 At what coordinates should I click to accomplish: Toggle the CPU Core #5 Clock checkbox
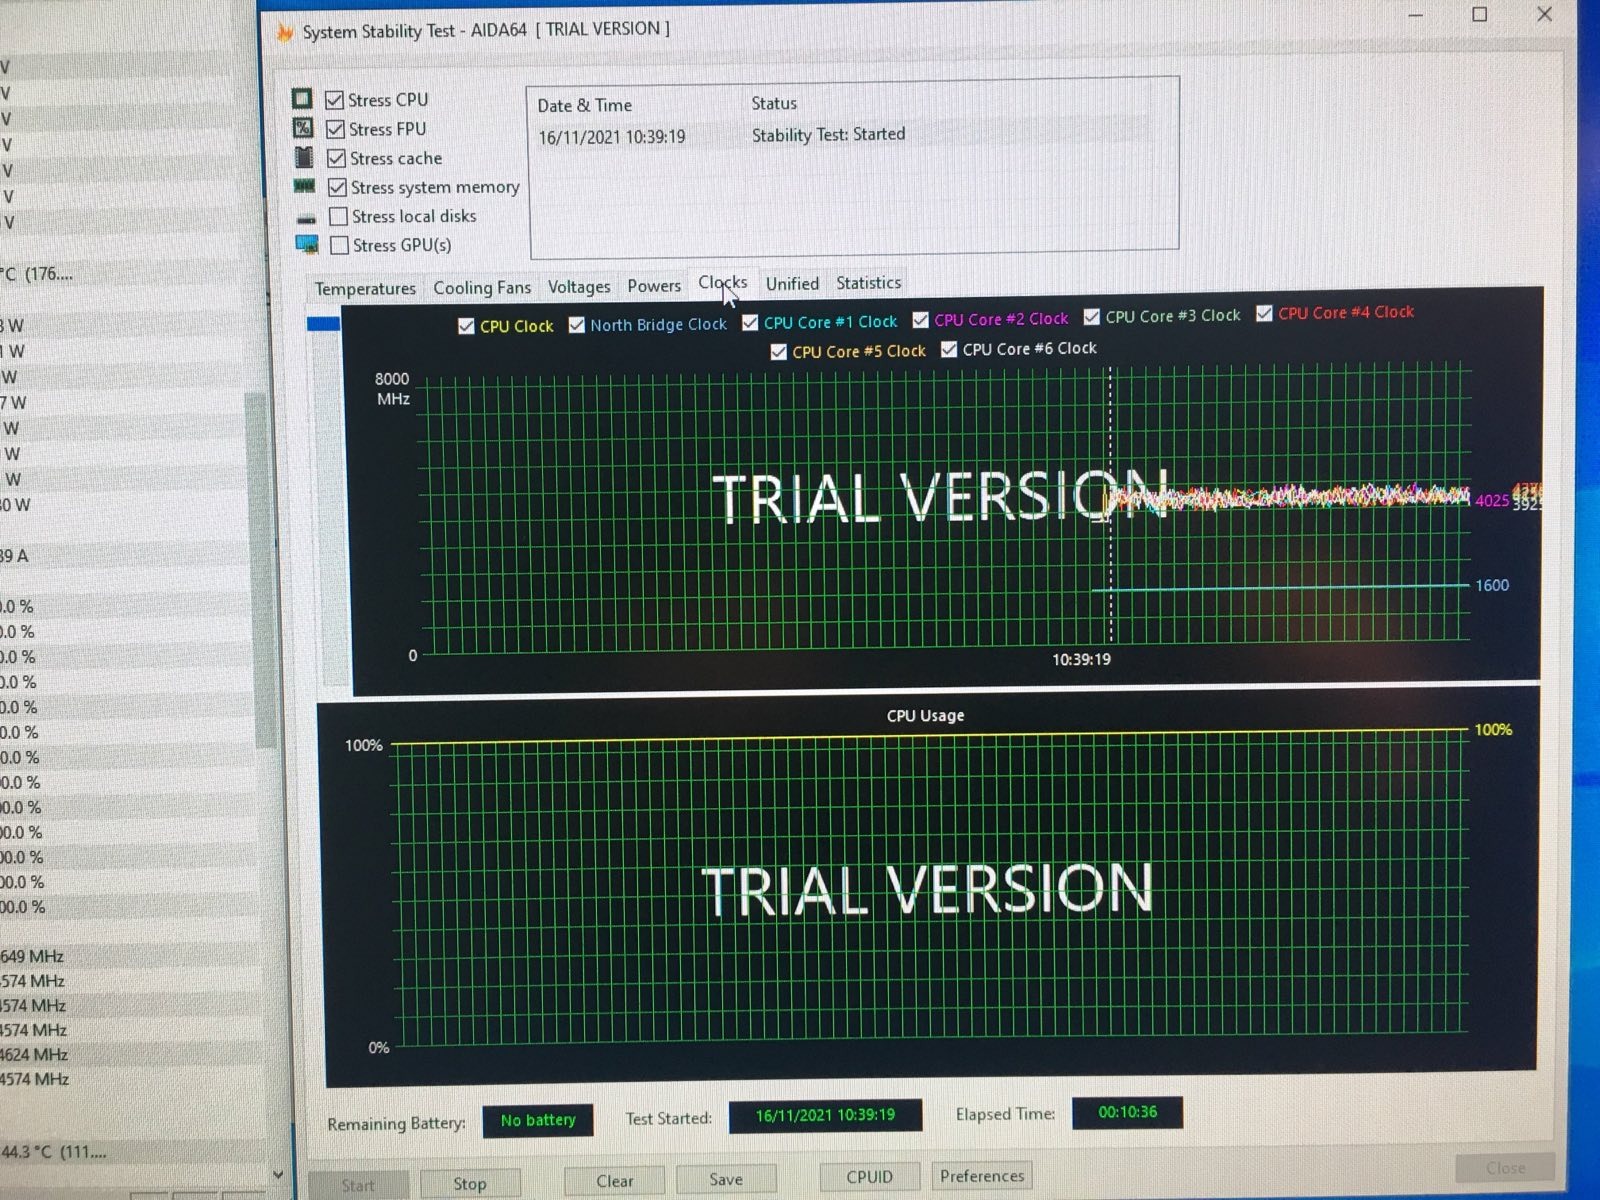pos(779,352)
